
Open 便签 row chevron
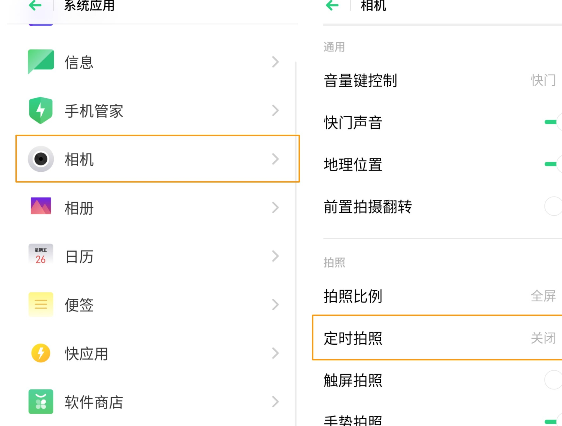(x=275, y=305)
